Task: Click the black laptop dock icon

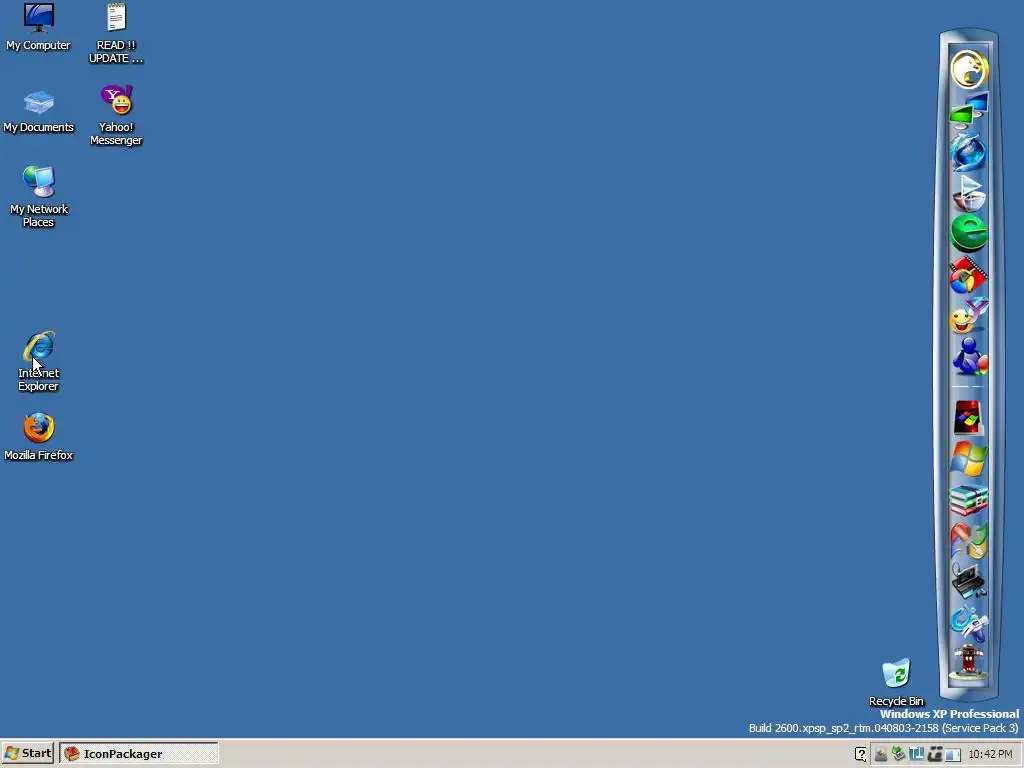Action: point(969,581)
